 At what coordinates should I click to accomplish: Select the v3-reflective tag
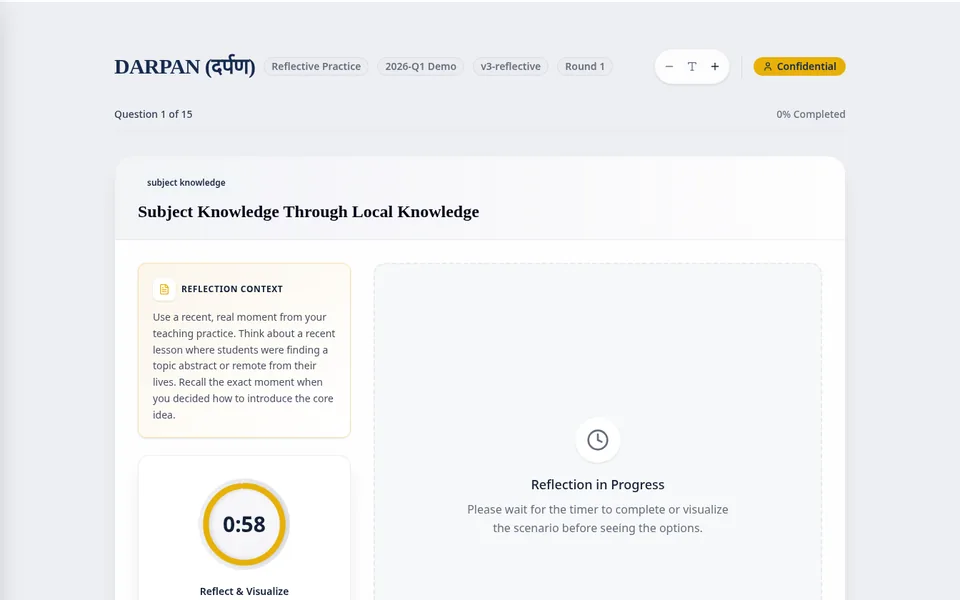(x=510, y=67)
